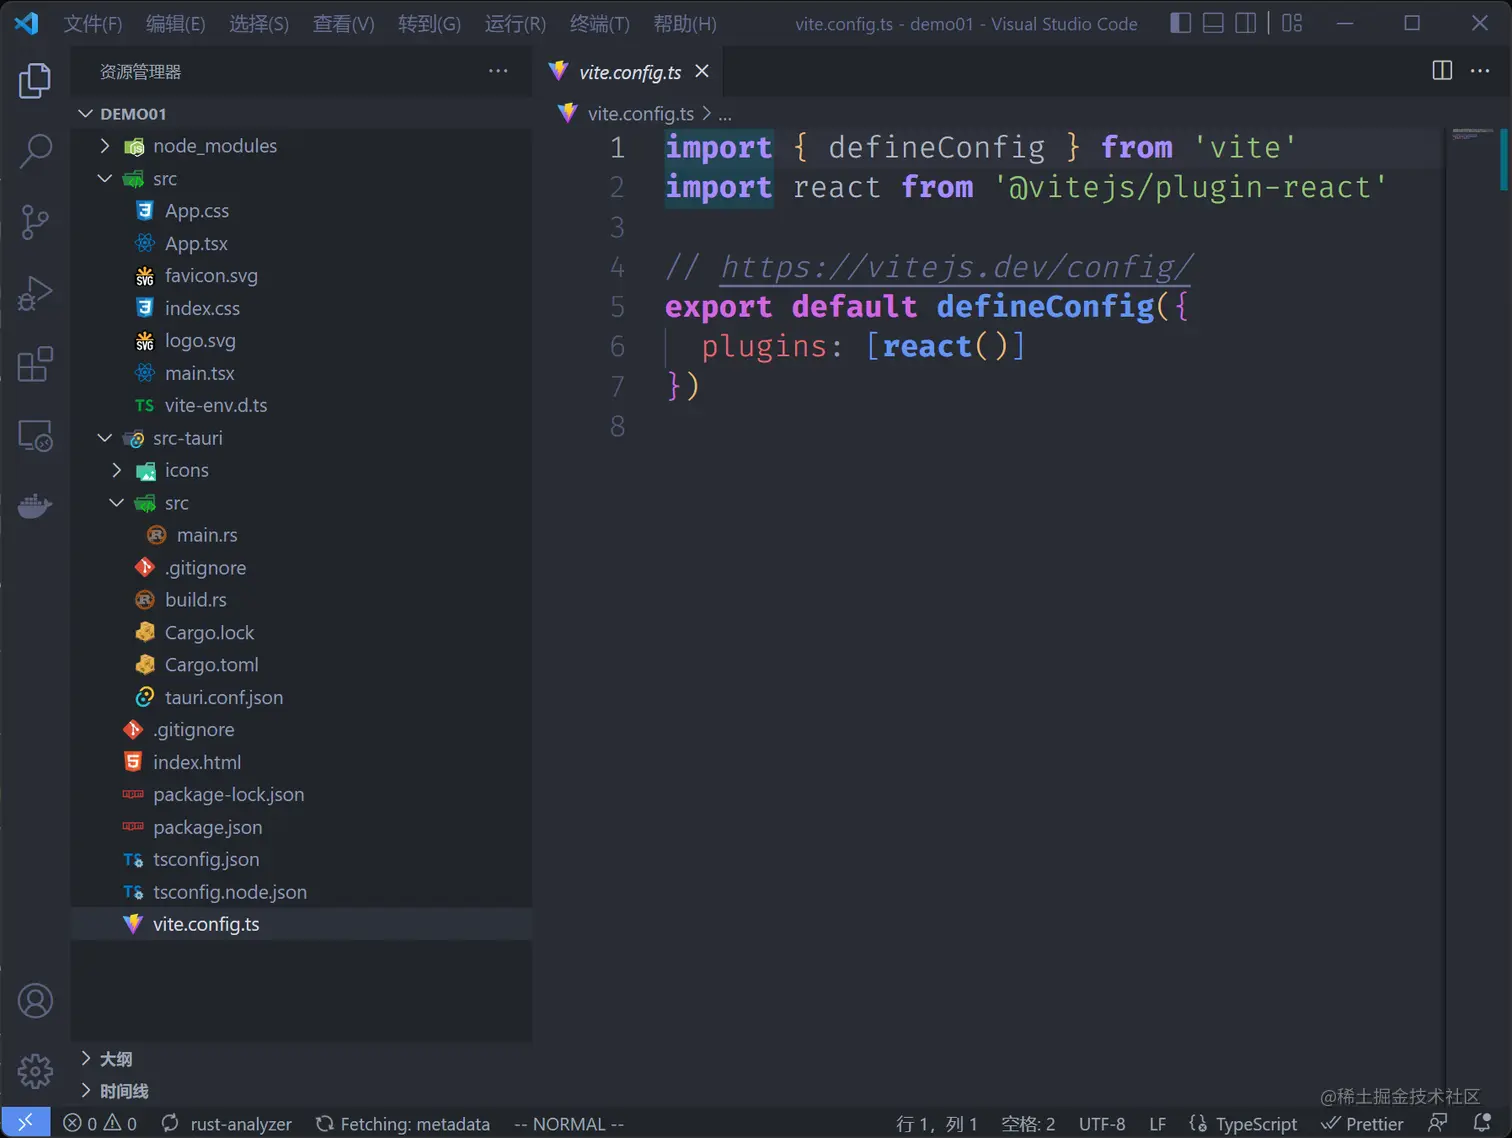Change line ending via LF
Screen dimensions: 1512x1138
1158,1124
